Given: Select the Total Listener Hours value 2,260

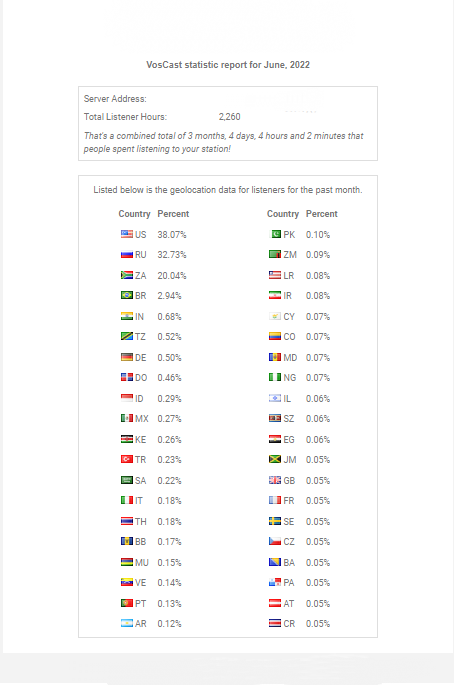Looking at the screenshot, I should 229,117.
